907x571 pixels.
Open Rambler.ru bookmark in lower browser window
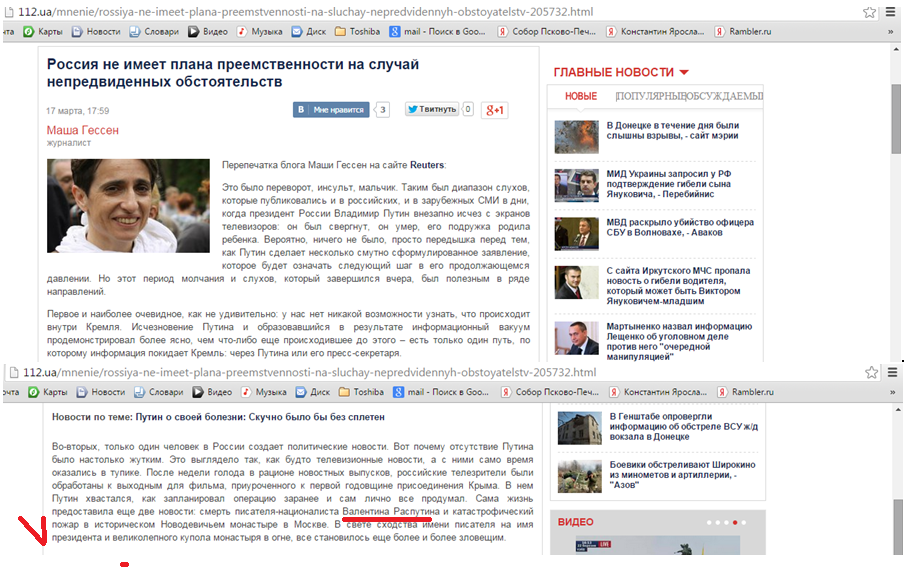[x=746, y=392]
